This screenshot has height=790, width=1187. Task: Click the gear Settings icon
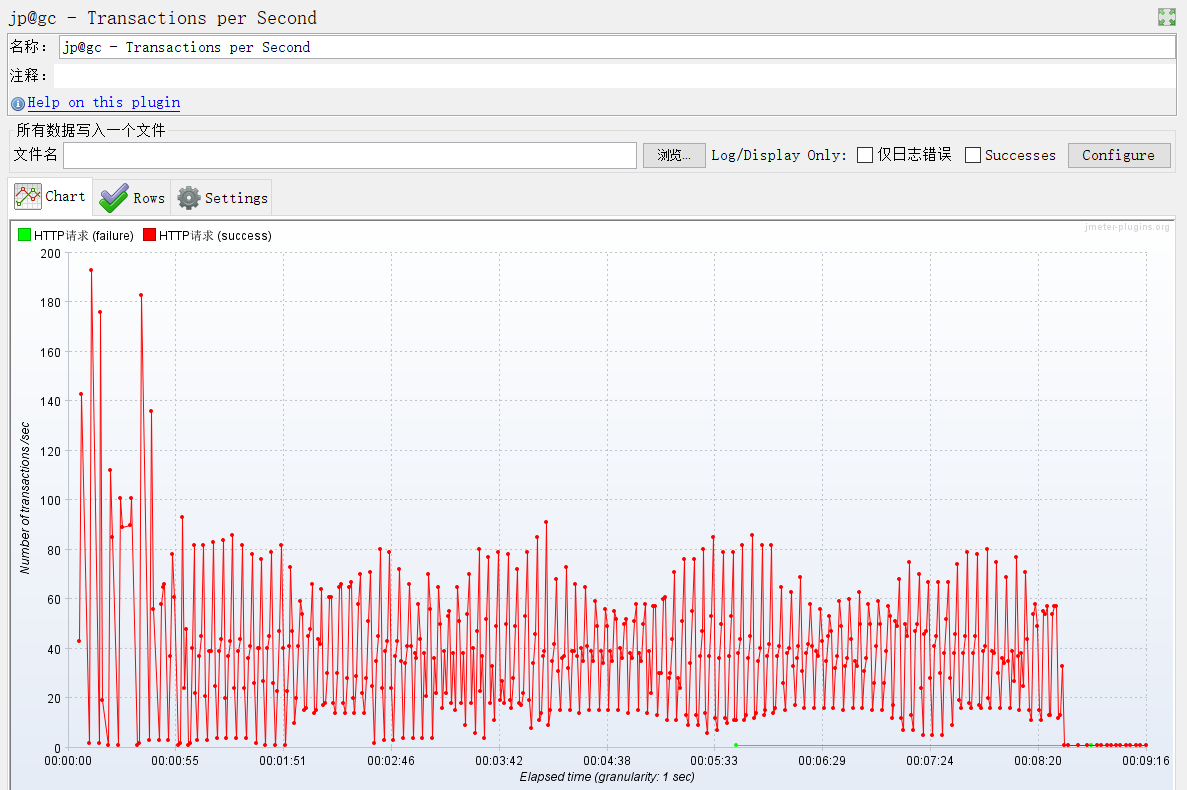(188, 198)
